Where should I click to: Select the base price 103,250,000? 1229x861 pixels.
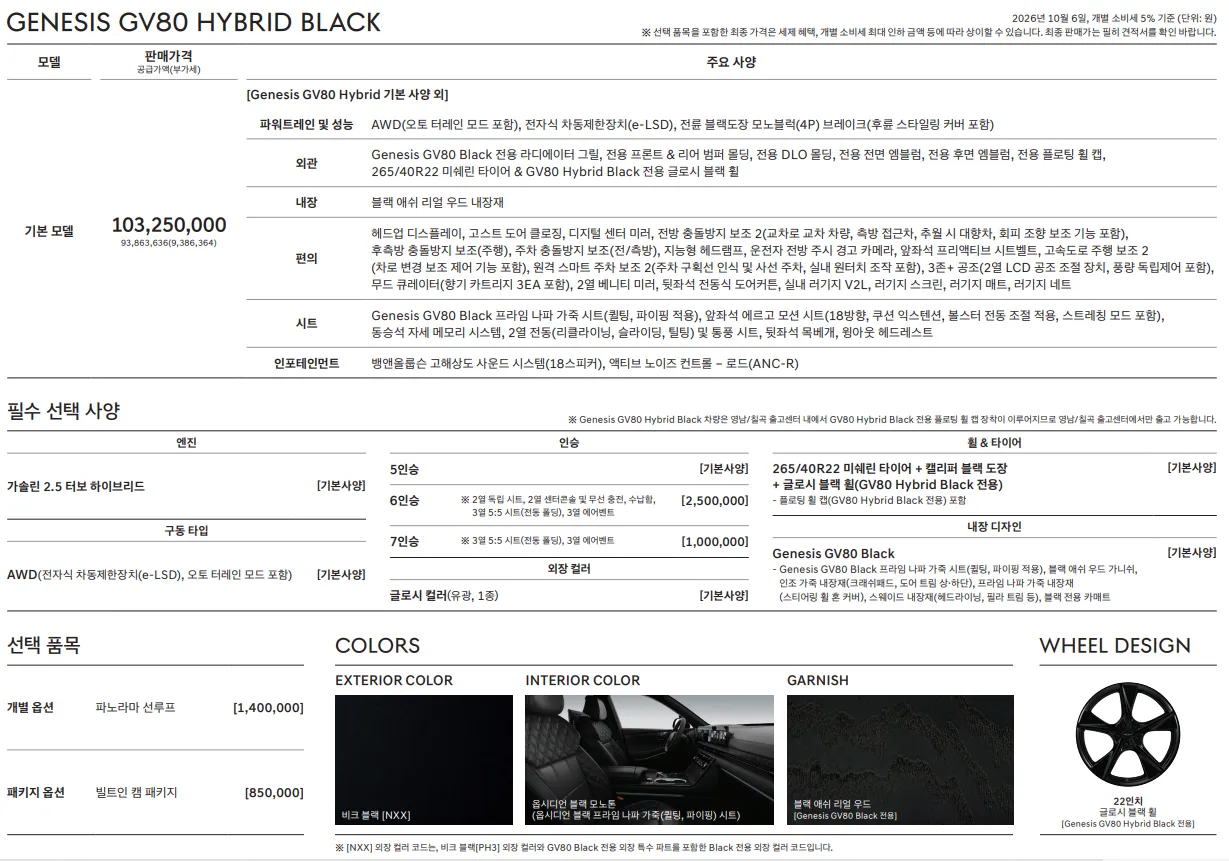click(x=169, y=225)
